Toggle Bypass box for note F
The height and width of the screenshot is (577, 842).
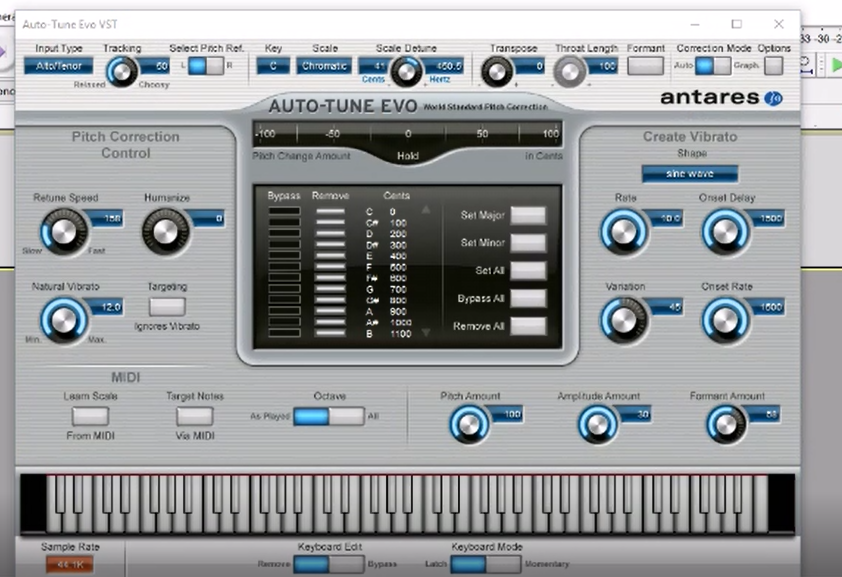point(284,267)
